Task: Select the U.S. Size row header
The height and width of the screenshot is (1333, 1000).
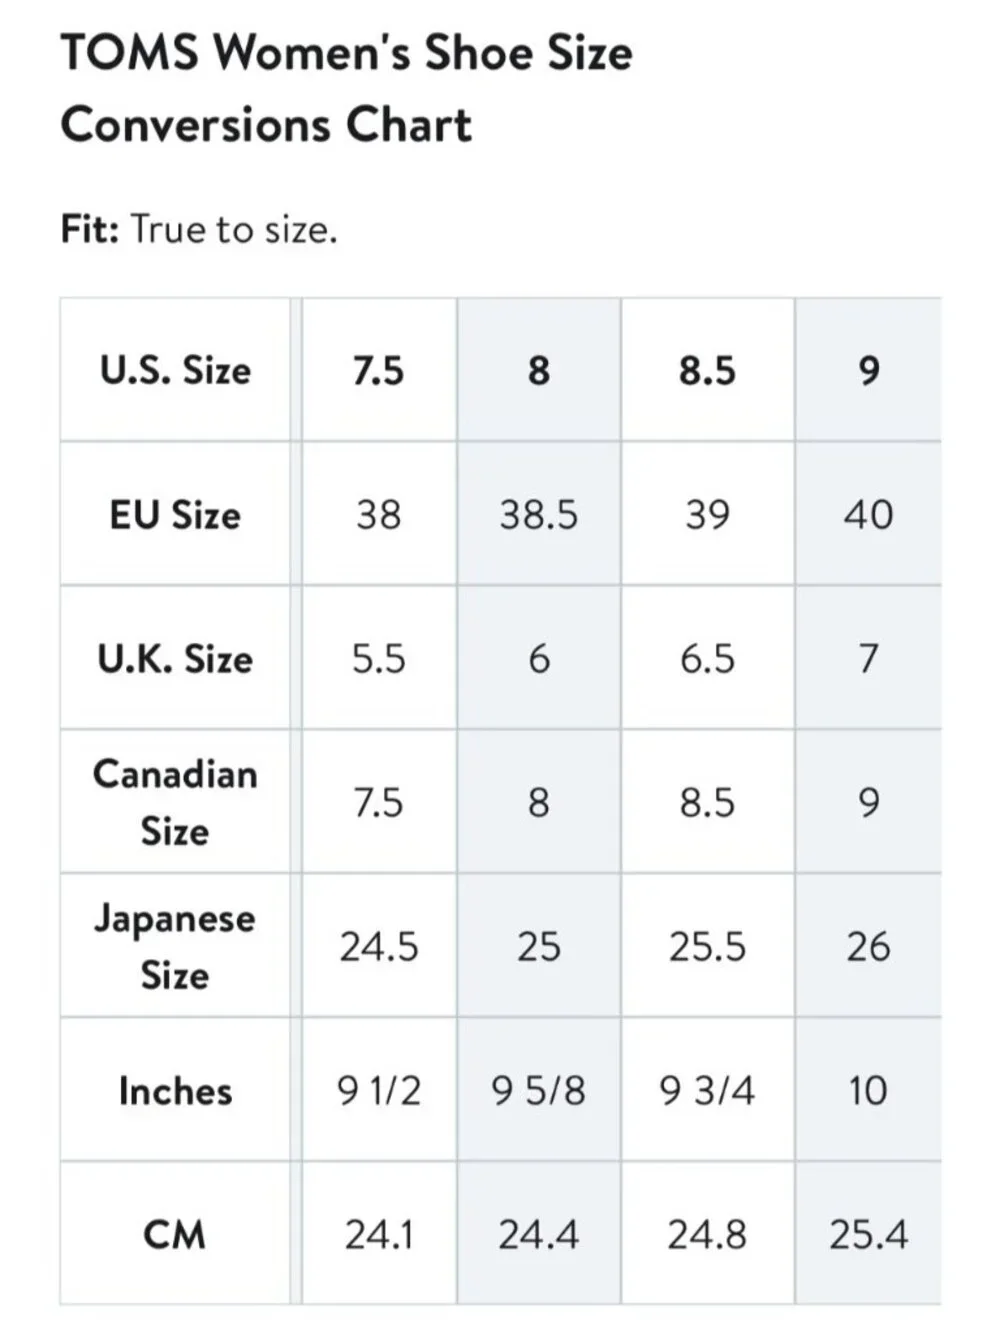Action: click(175, 370)
